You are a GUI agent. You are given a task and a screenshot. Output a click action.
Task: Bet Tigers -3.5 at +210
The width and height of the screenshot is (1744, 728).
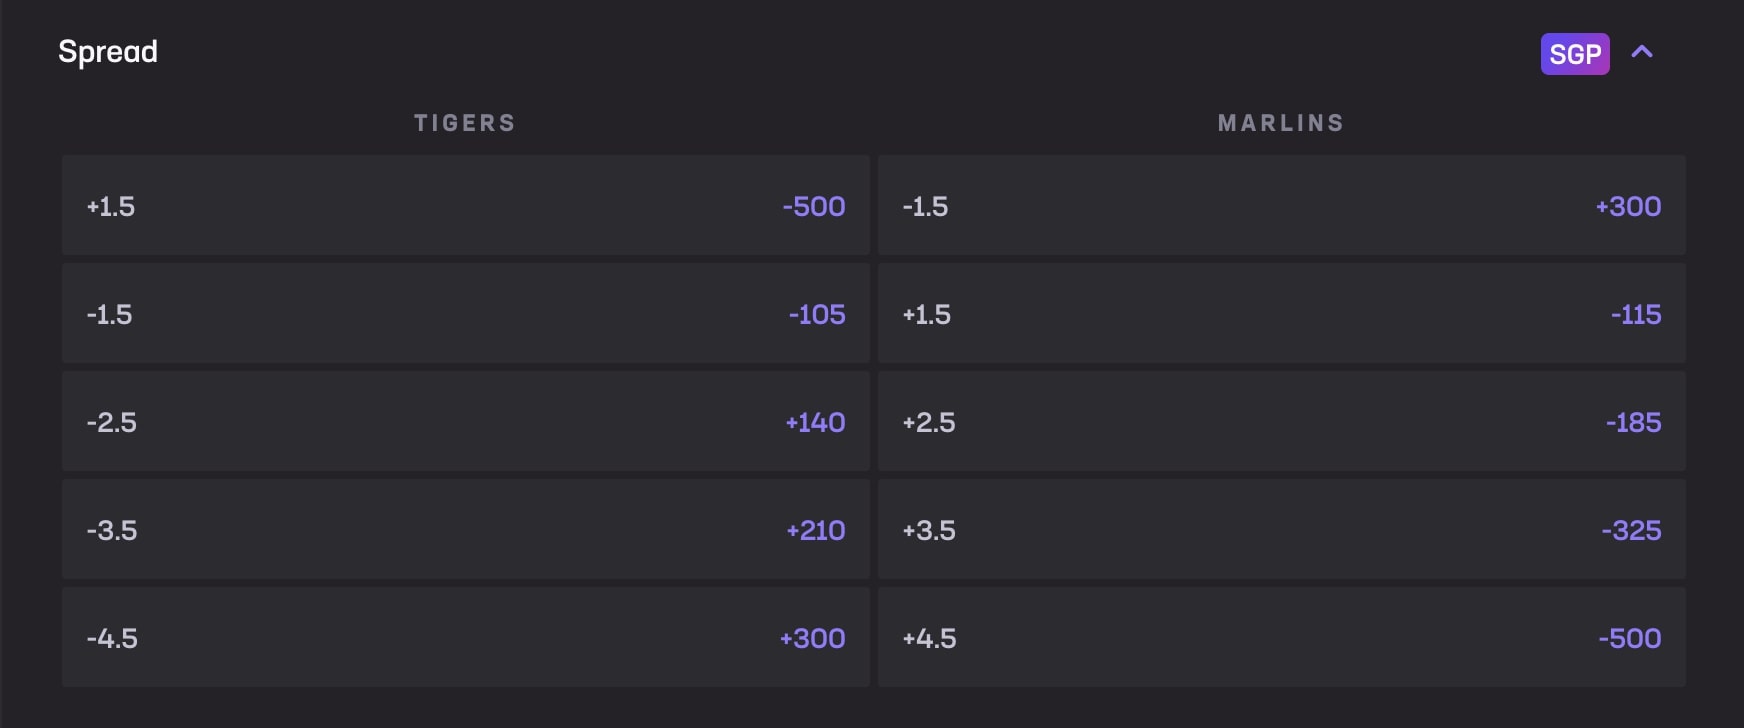coord(465,530)
